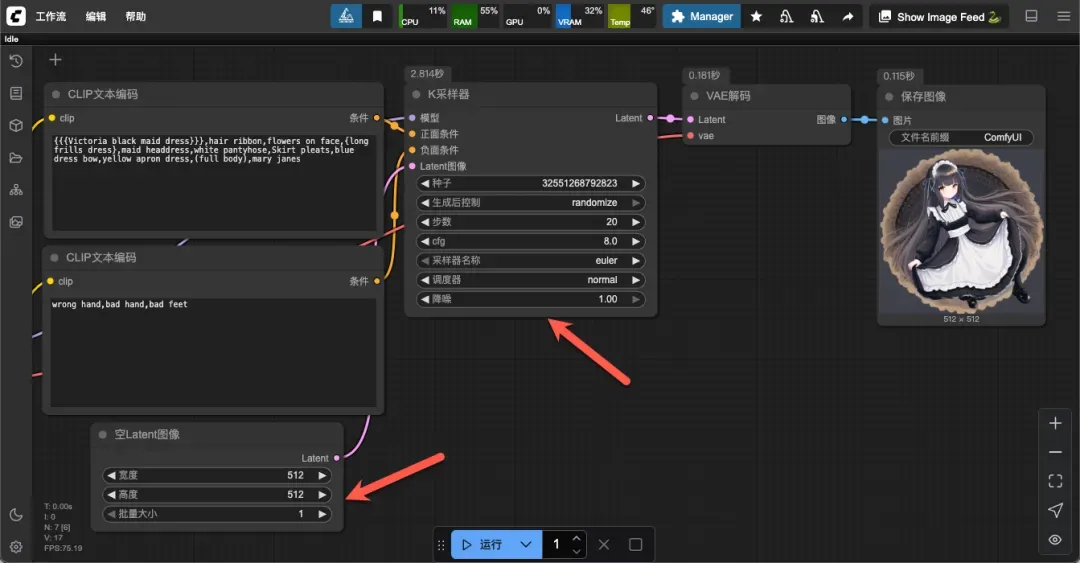Toggle dark theme moon icon
The image size is (1080, 563).
point(16,515)
